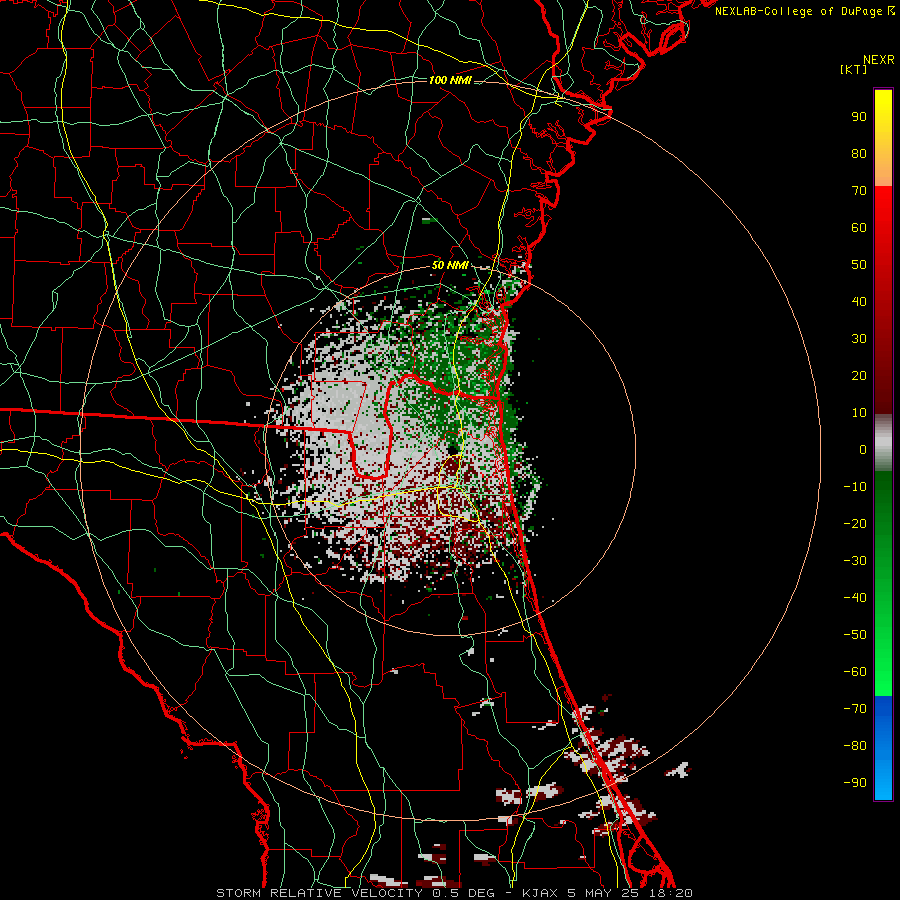900x900 pixels.
Task: Click the -10 knot scale value
Action: tap(855, 487)
